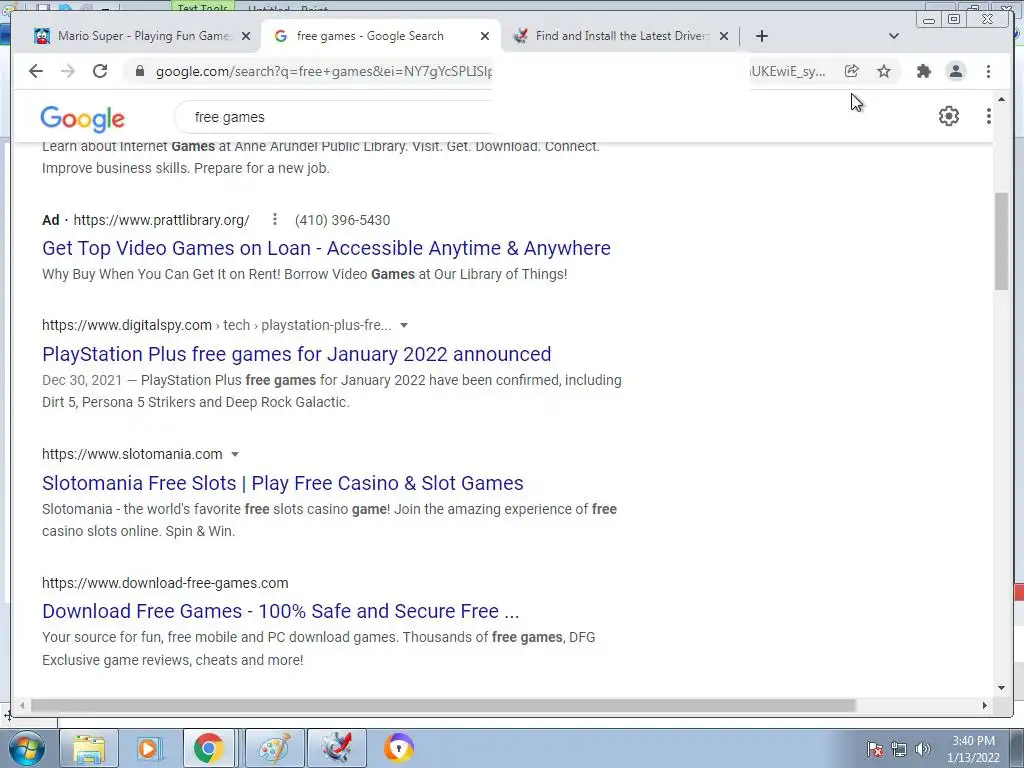
Task: Click the scroll-down arrow
Action: point(1001,687)
